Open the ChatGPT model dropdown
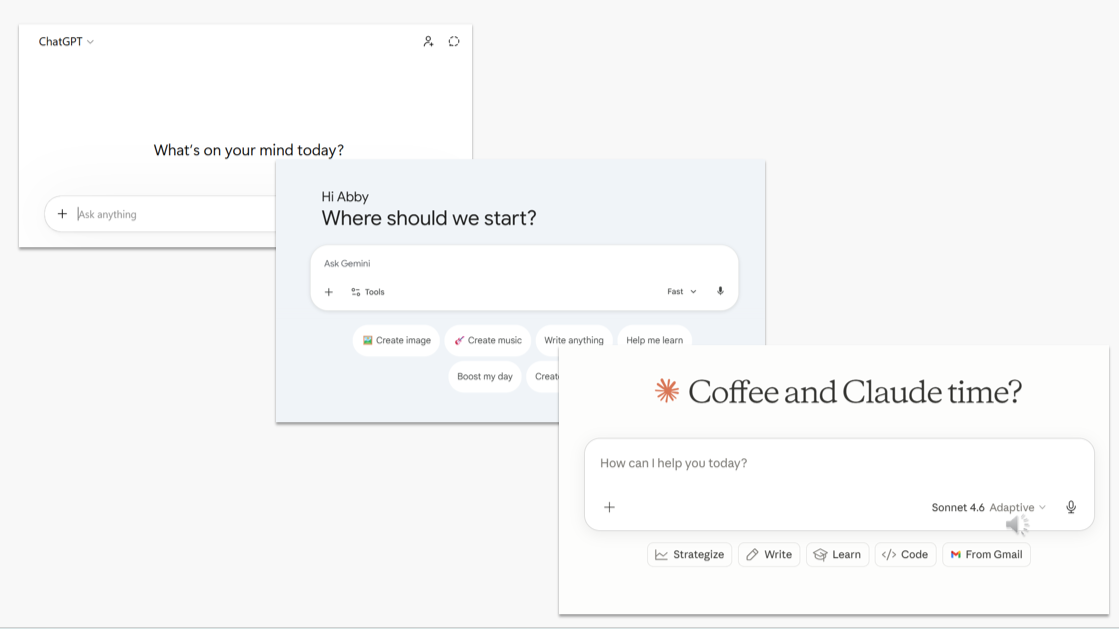The width and height of the screenshot is (1119, 629). click(x=66, y=41)
